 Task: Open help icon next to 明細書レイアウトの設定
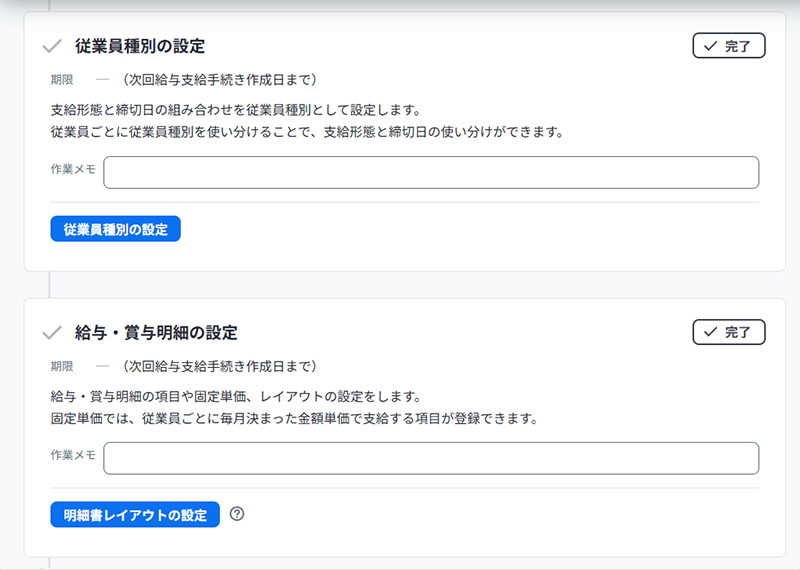tap(237, 514)
